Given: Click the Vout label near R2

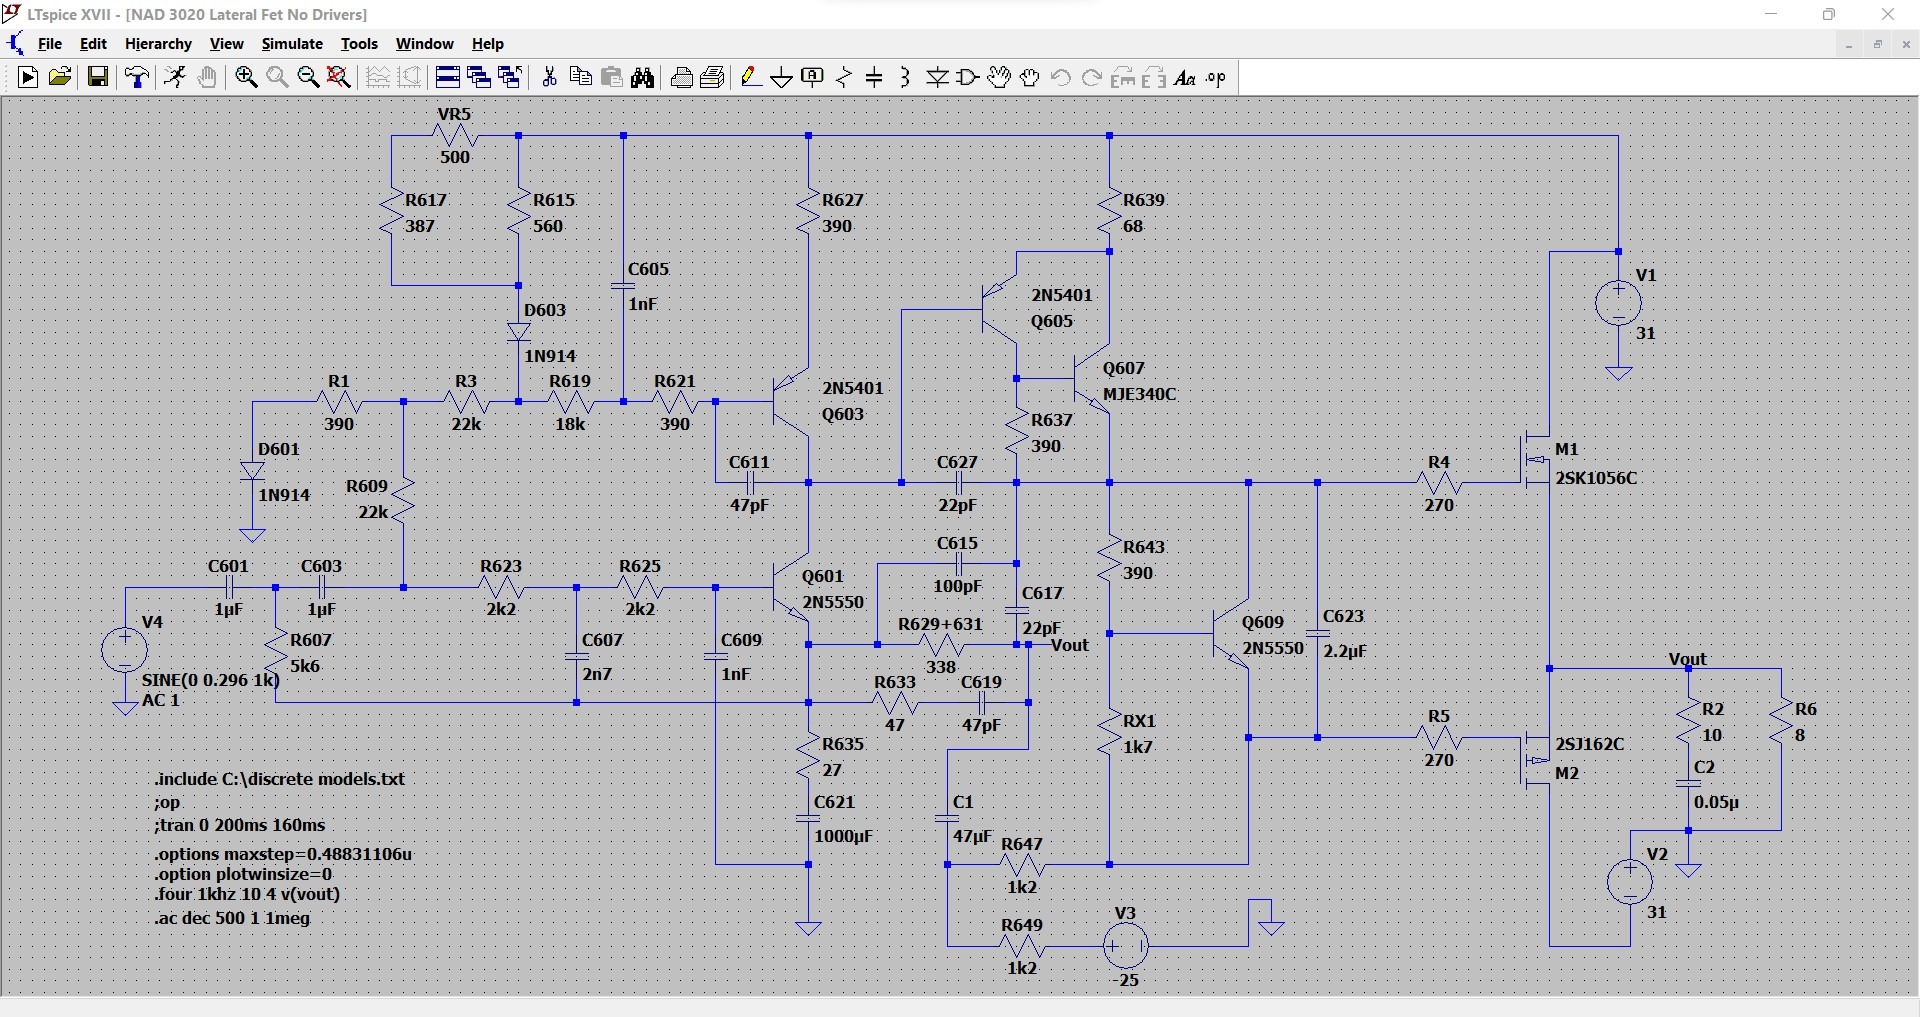Looking at the screenshot, I should click(1688, 659).
